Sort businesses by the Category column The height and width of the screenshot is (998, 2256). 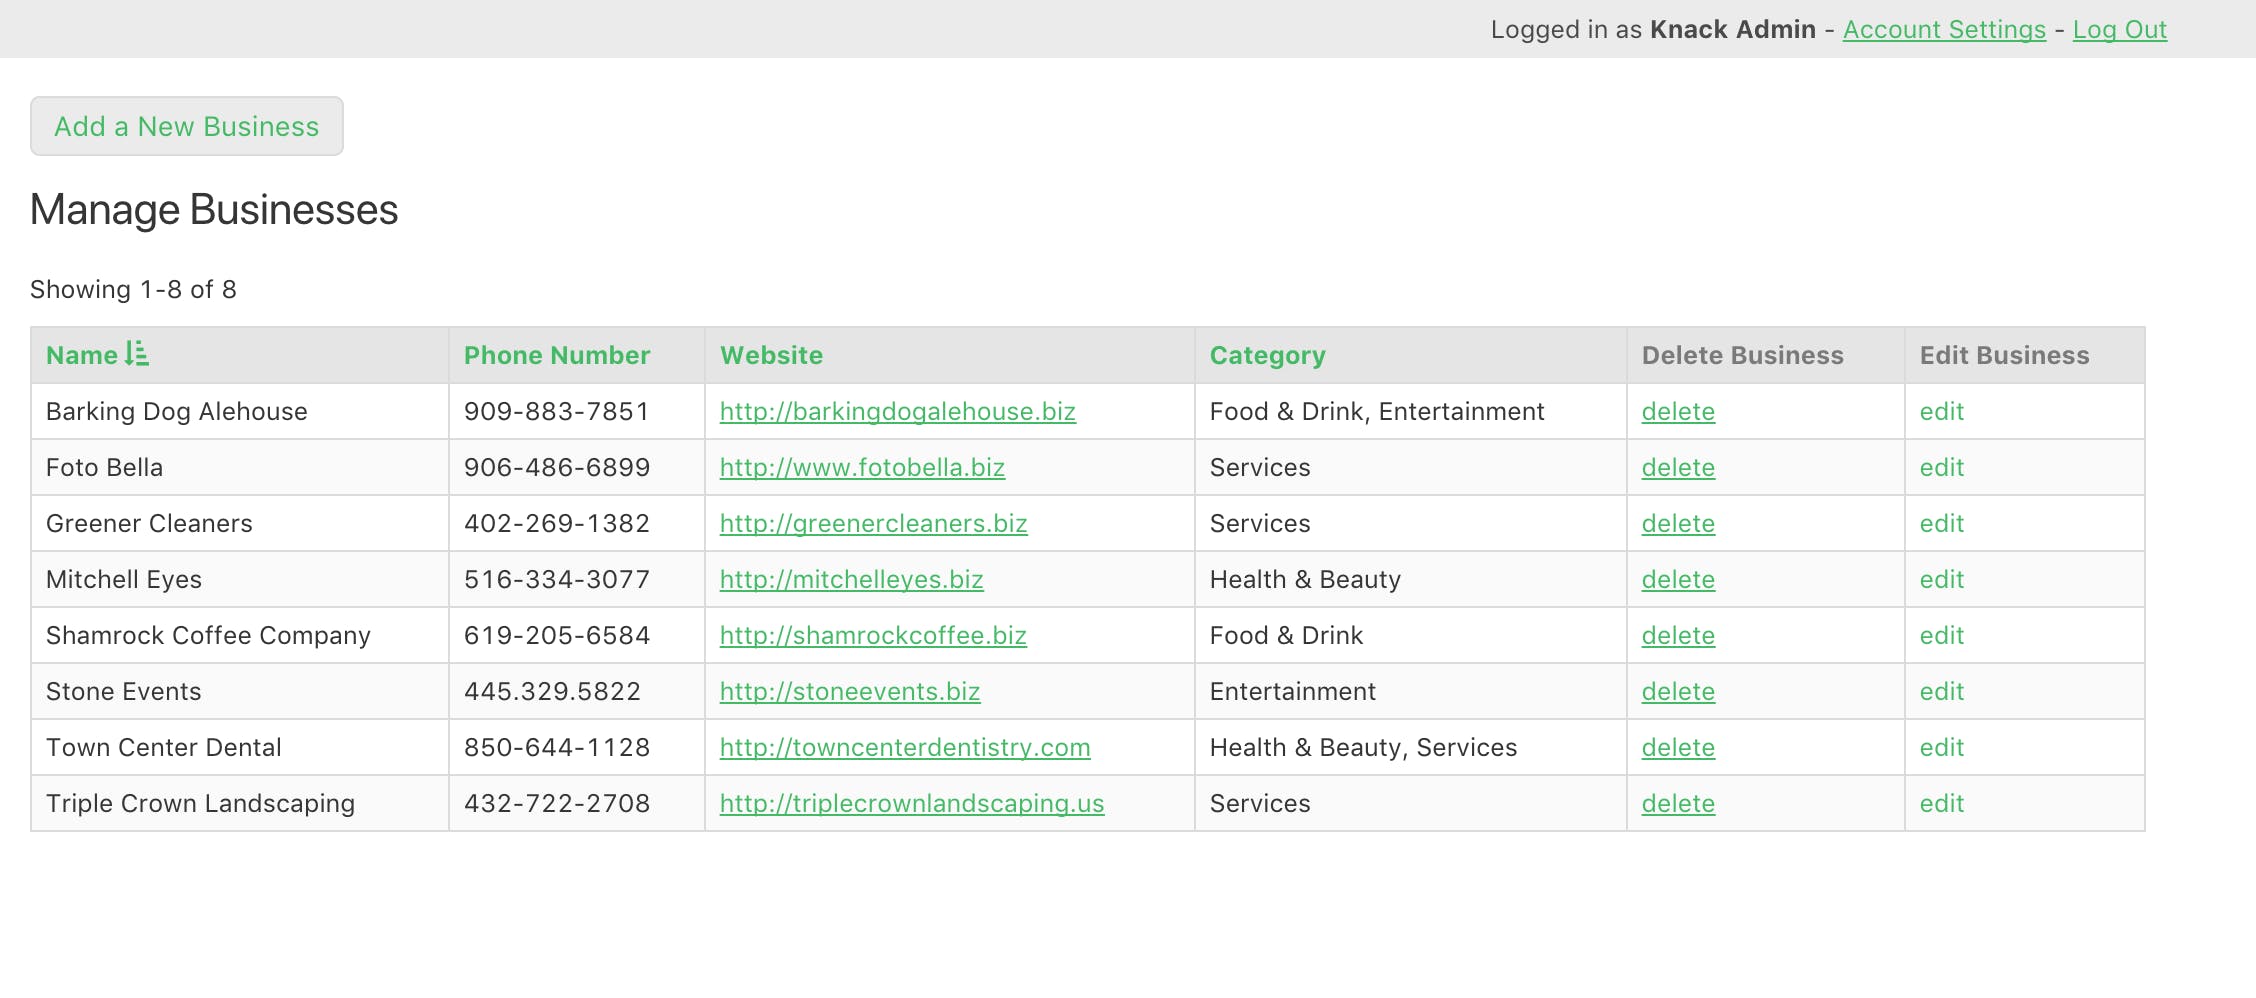[1267, 355]
